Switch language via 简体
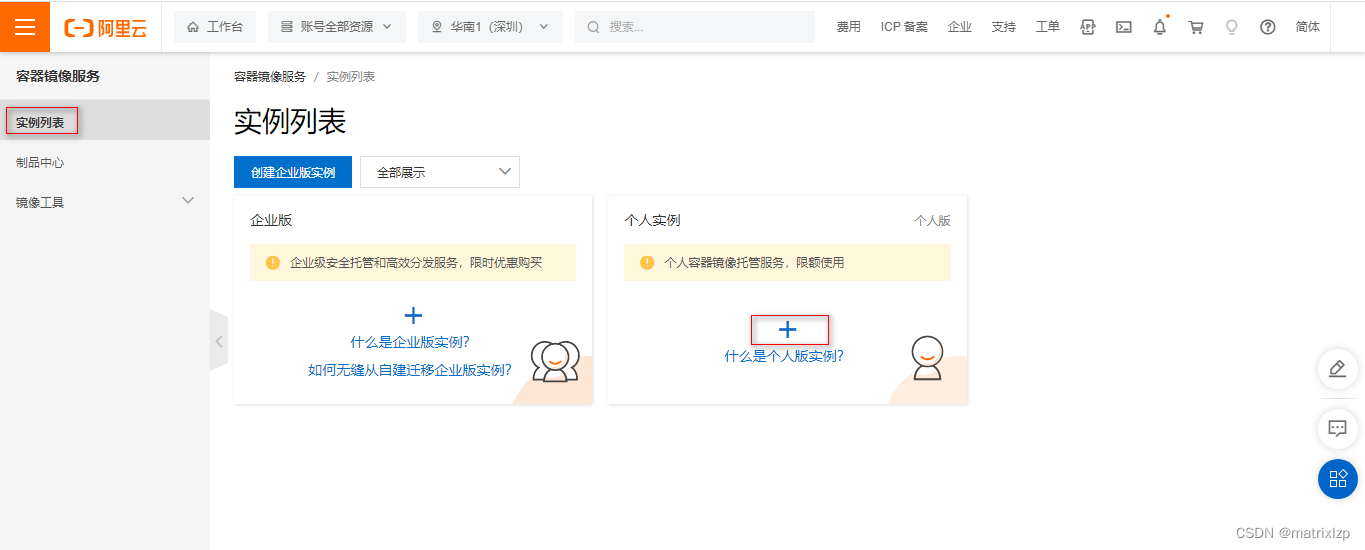Screen dimensions: 1365x550 [1308, 27]
